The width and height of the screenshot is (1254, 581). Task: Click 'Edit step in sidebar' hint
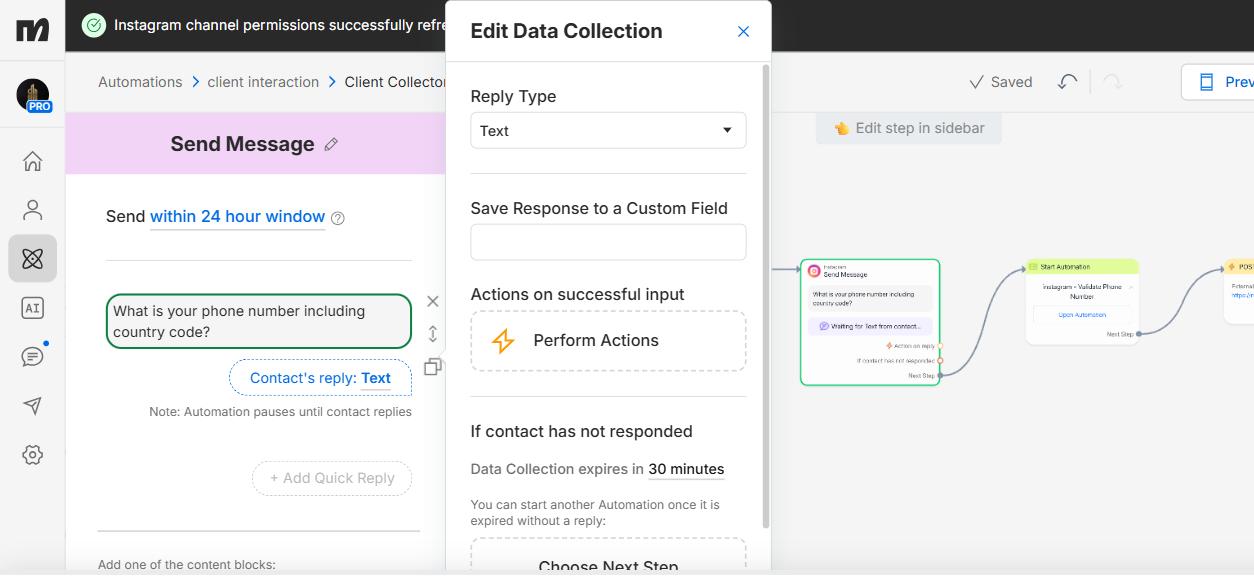[909, 128]
